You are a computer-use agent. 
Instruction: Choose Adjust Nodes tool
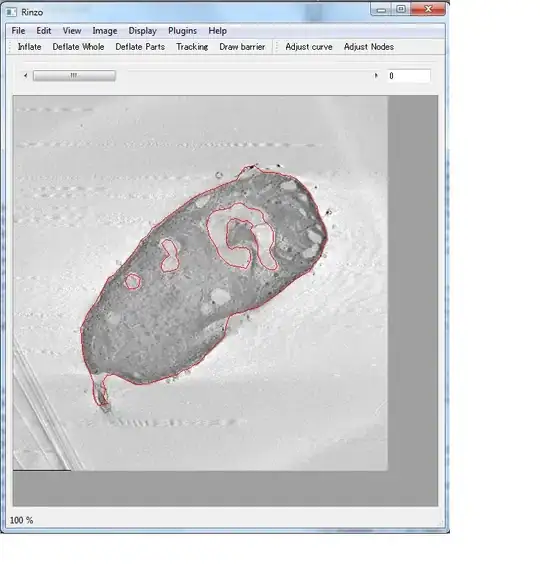click(369, 47)
